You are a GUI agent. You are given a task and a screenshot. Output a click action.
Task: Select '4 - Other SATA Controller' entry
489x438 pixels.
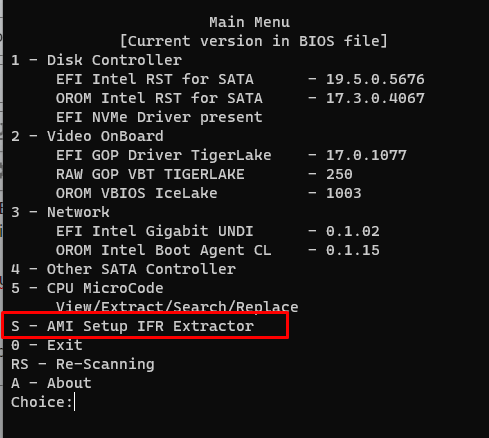123,269
